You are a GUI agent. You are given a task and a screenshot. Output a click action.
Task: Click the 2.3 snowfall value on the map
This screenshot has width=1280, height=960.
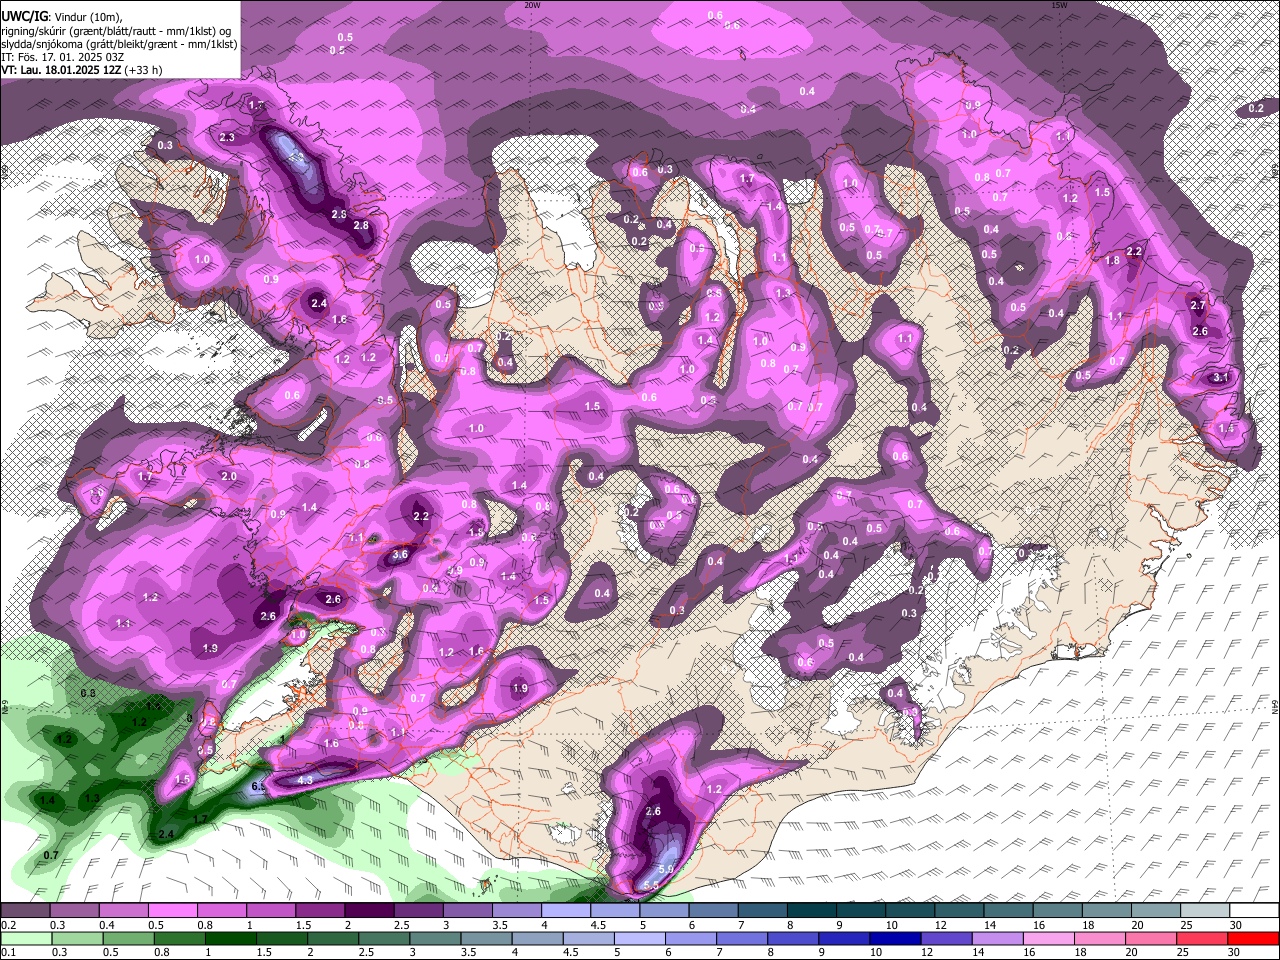pos(227,138)
